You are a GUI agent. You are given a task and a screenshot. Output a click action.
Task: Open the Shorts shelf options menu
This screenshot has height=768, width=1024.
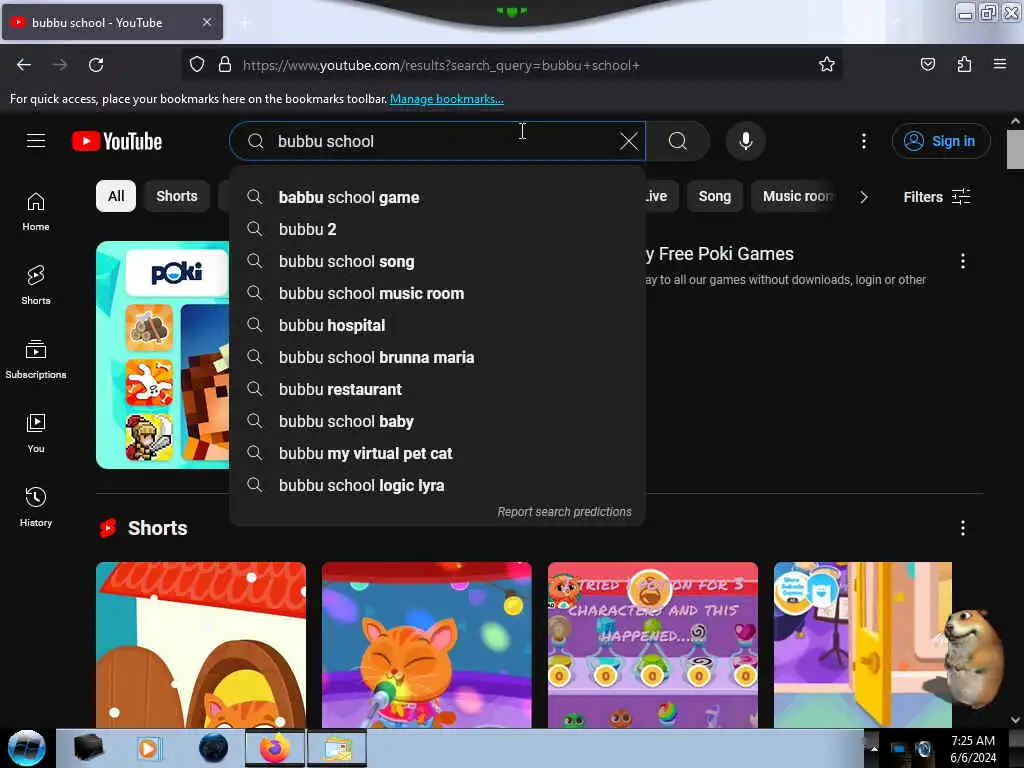pyautogui.click(x=963, y=528)
